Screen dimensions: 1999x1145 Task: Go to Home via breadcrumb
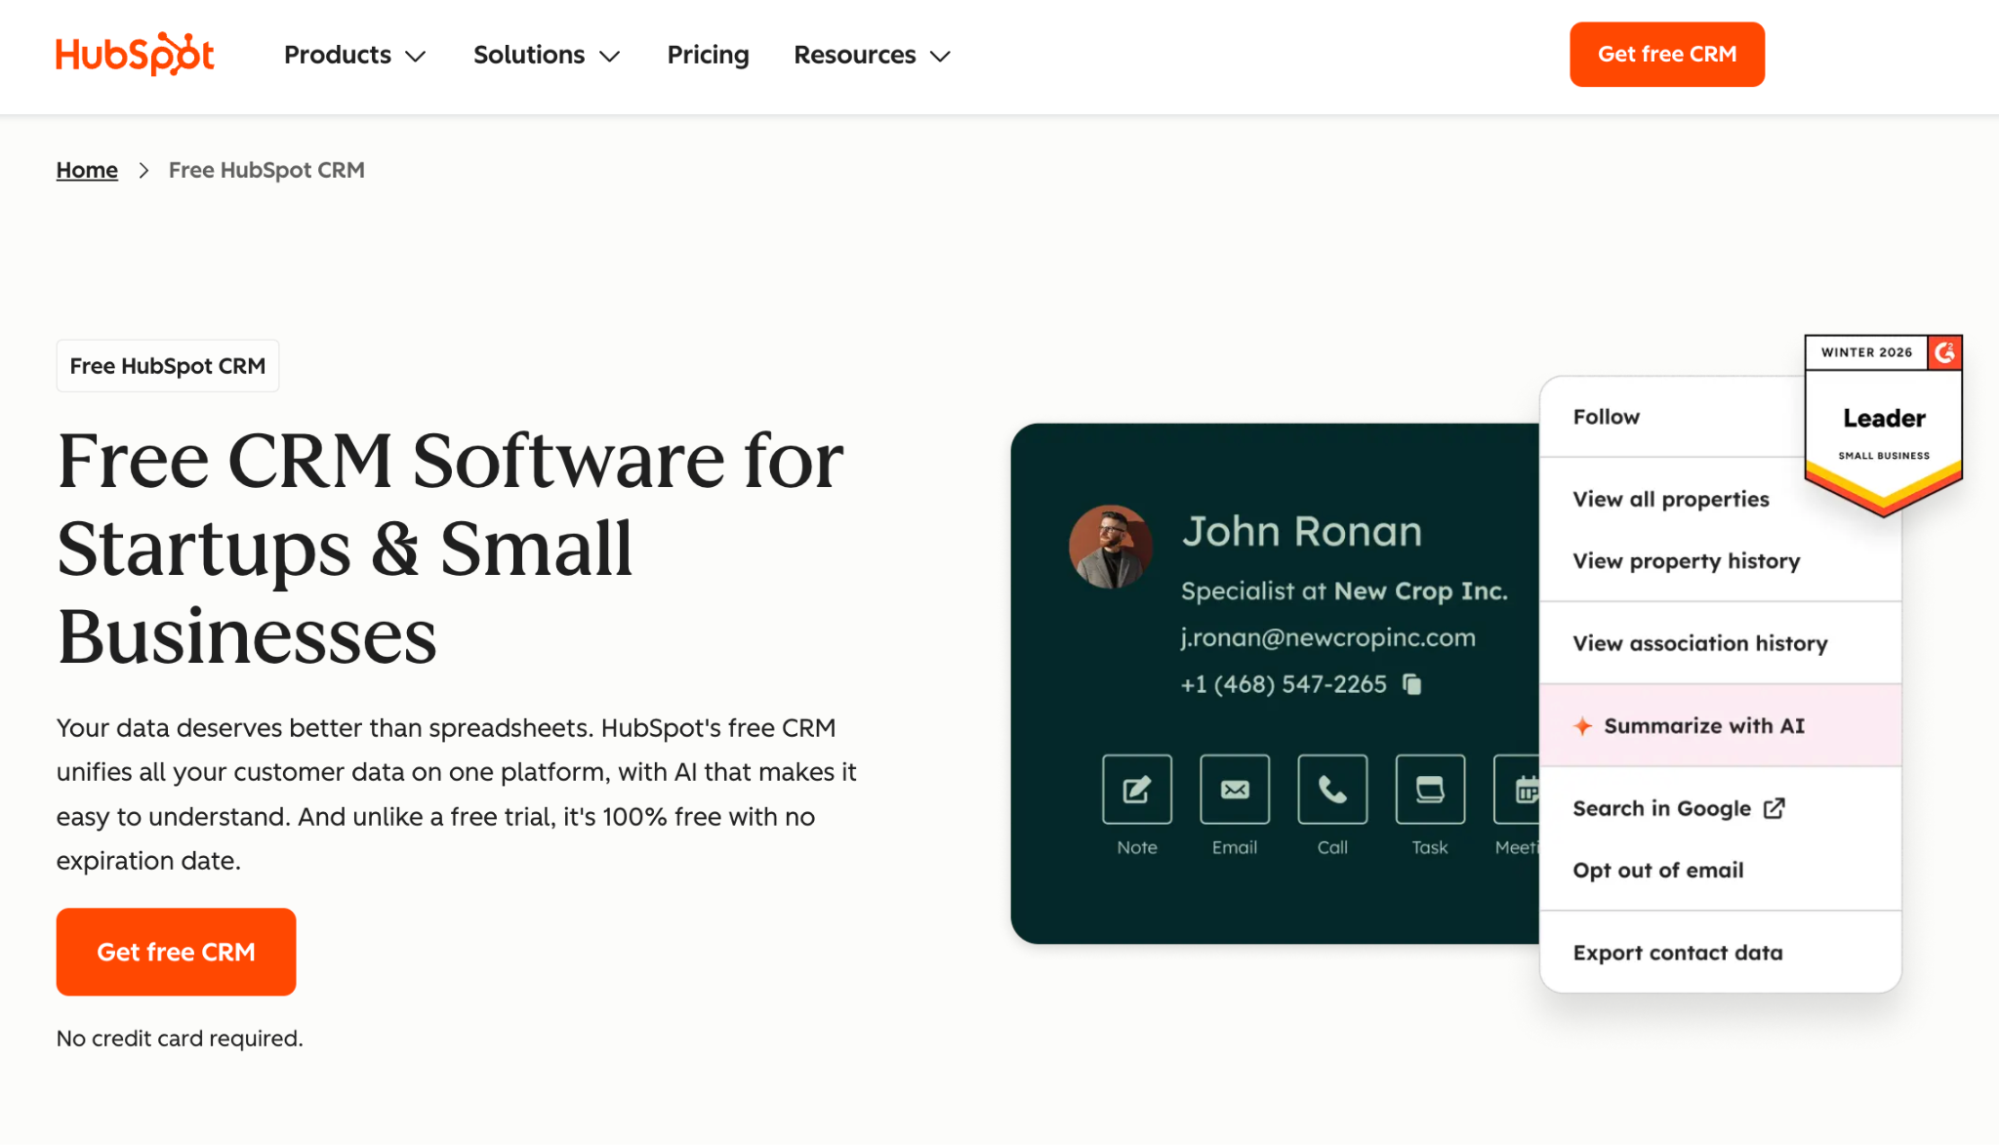(x=87, y=170)
